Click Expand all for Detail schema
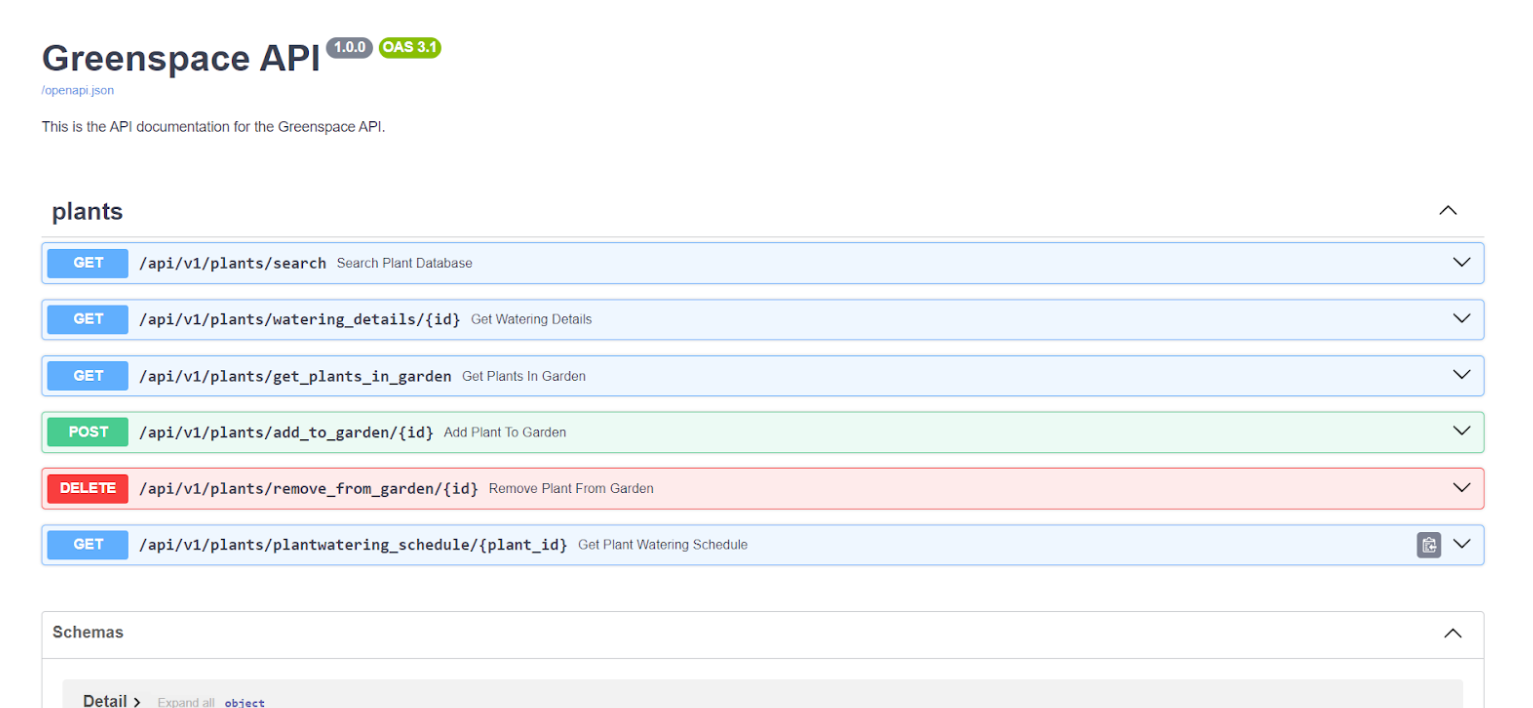The width and height of the screenshot is (1533, 708). (186, 703)
